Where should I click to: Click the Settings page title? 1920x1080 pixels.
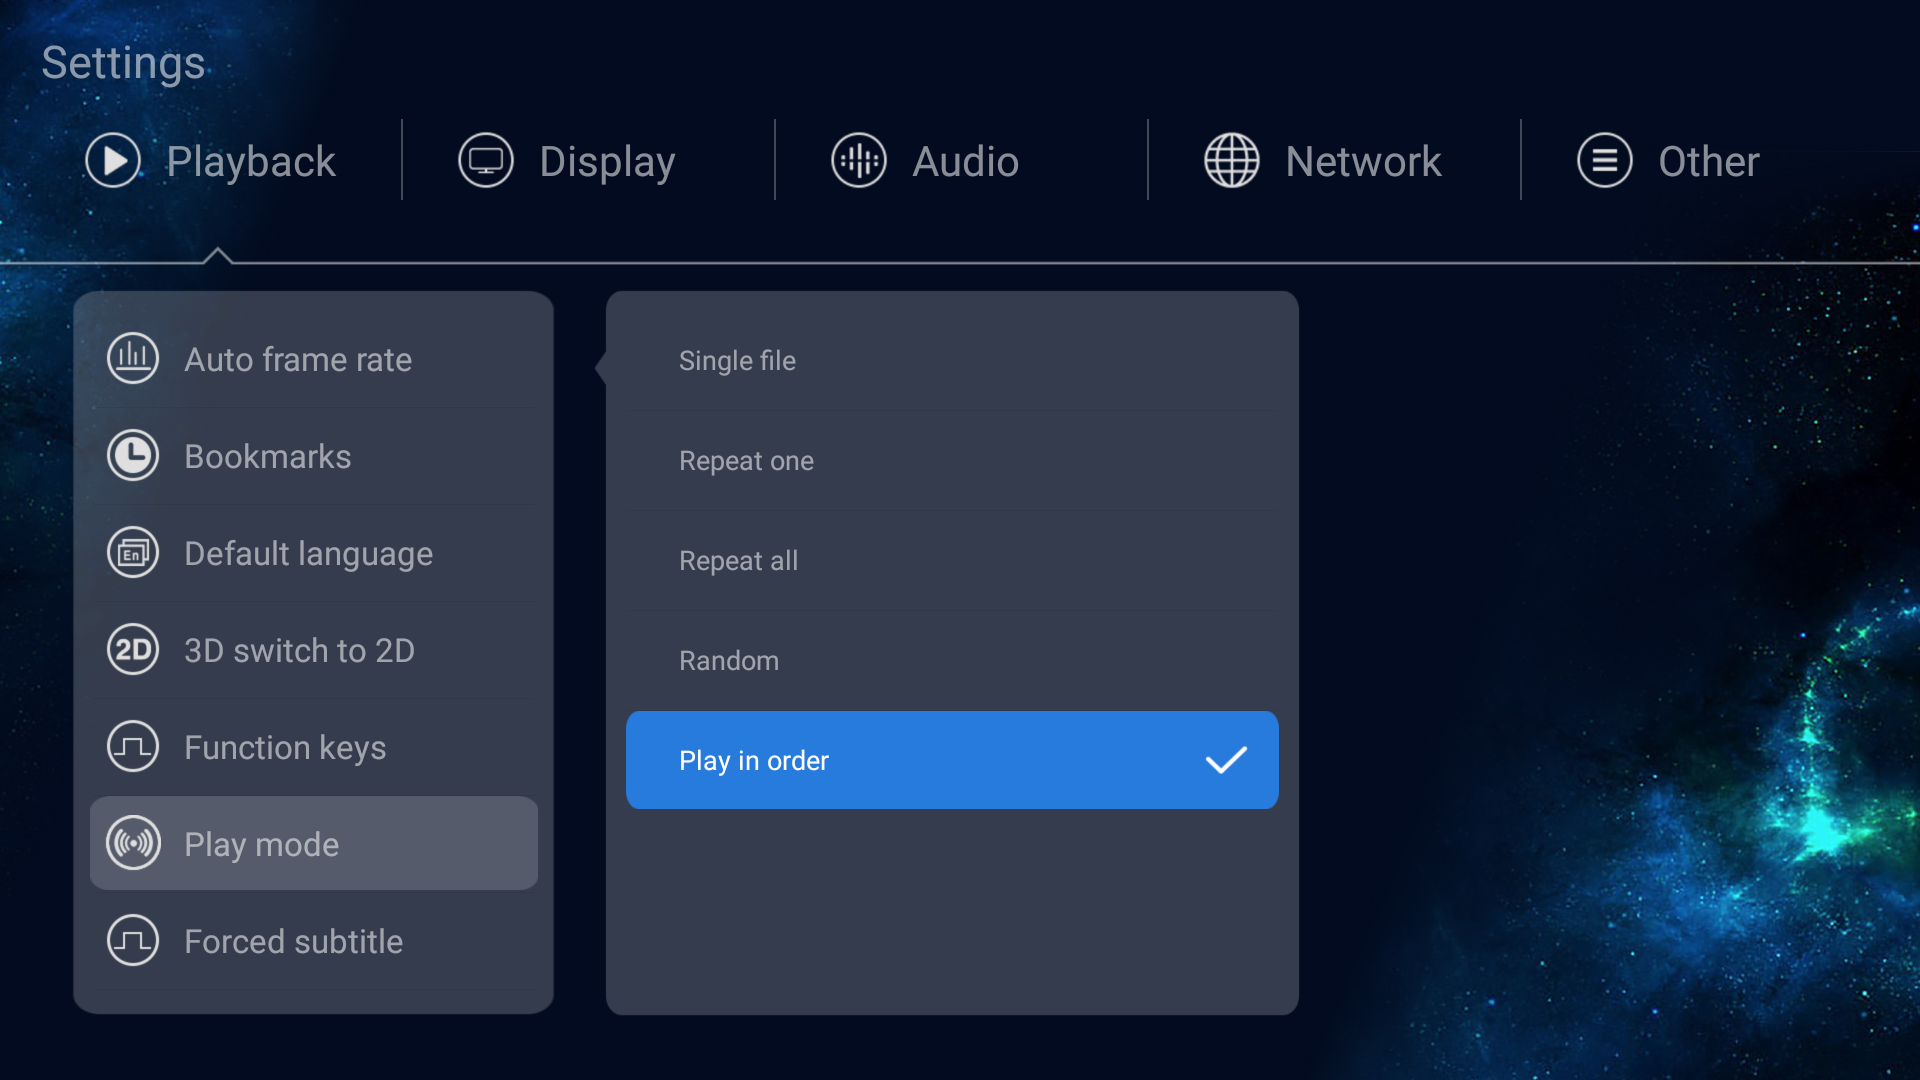pyautogui.click(x=123, y=63)
